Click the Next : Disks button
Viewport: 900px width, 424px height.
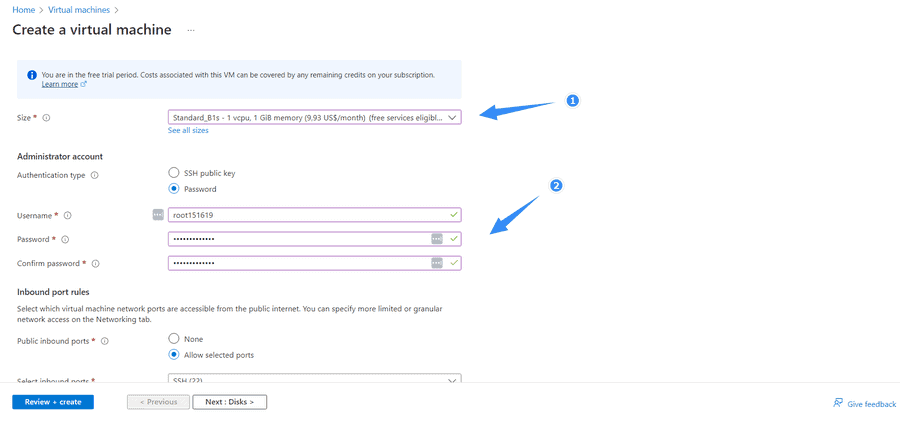point(230,402)
